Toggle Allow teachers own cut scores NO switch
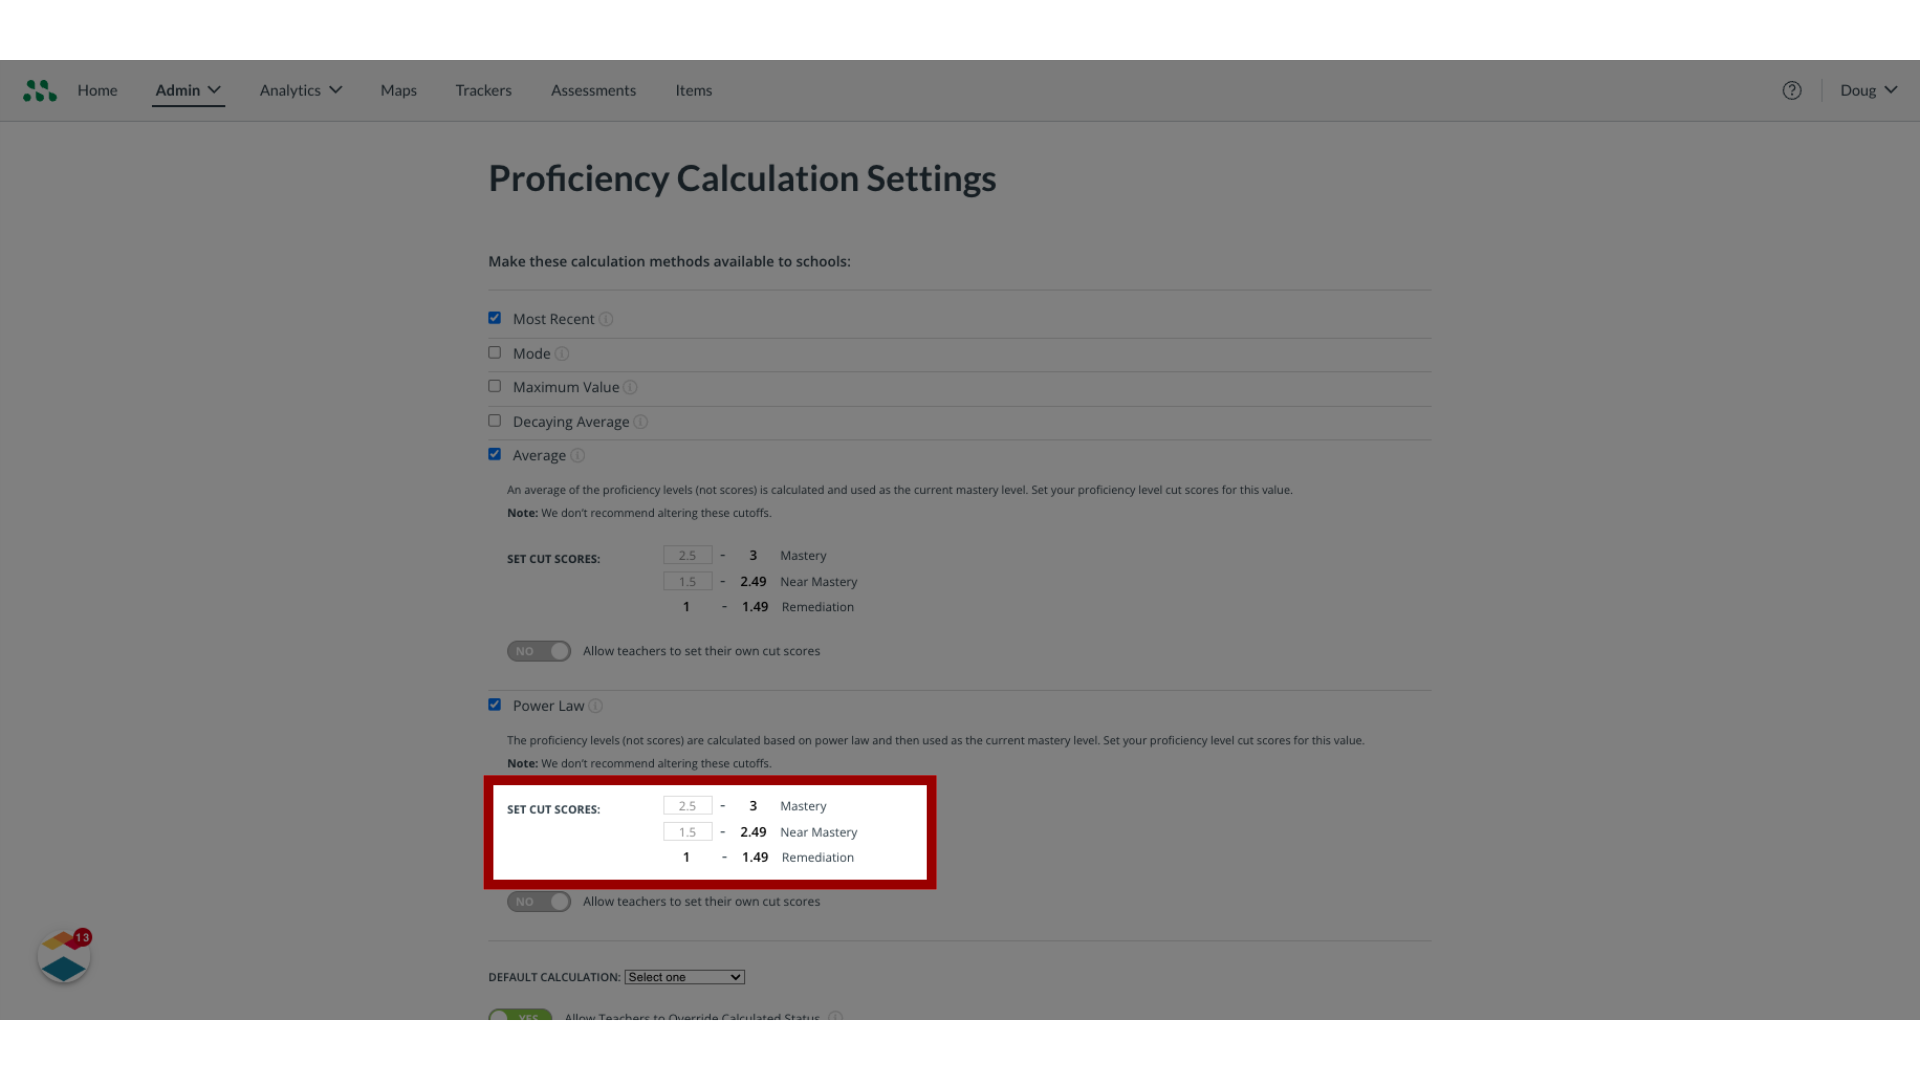Image resolution: width=1920 pixels, height=1080 pixels. pyautogui.click(x=539, y=901)
